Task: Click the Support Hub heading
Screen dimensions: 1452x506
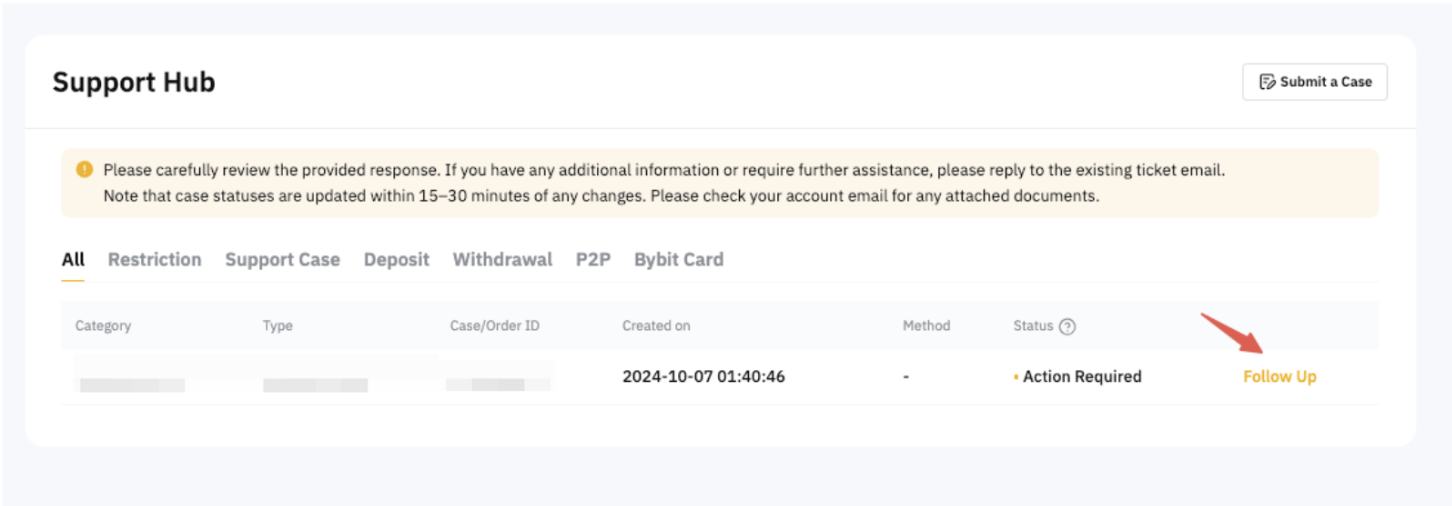Action: tap(134, 82)
